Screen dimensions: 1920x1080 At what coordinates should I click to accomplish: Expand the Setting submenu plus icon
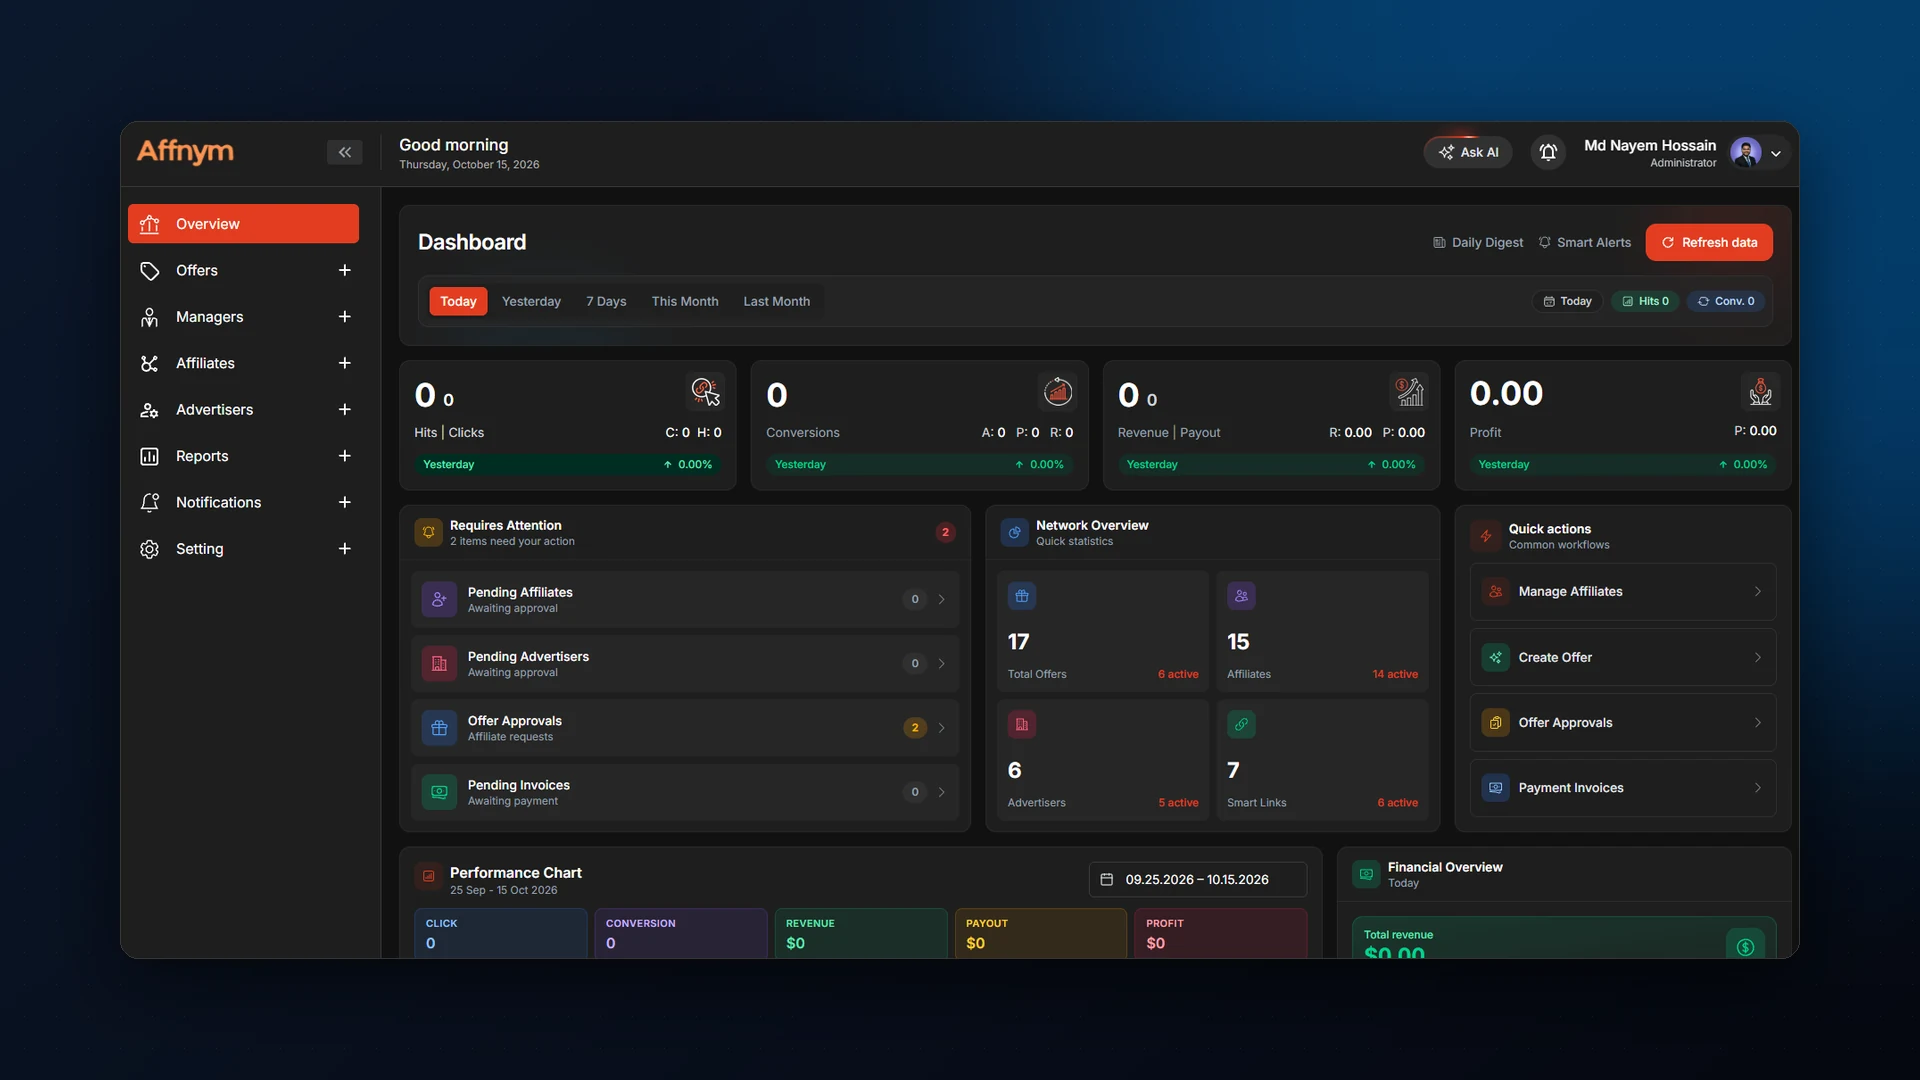344,549
